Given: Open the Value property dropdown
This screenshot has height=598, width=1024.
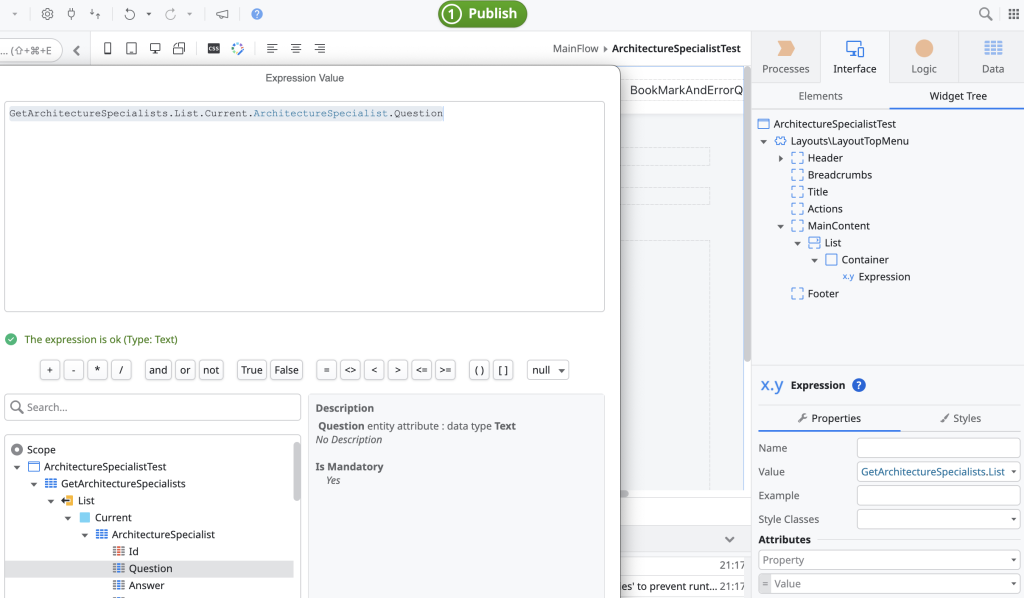Looking at the screenshot, I should tap(1015, 471).
